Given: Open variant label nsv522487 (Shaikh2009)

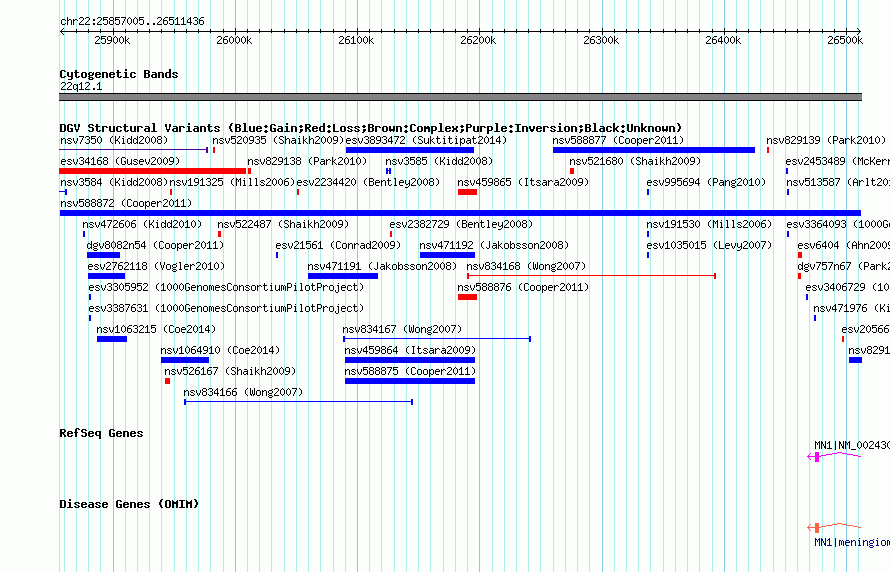Looking at the screenshot, I should click(x=283, y=224).
